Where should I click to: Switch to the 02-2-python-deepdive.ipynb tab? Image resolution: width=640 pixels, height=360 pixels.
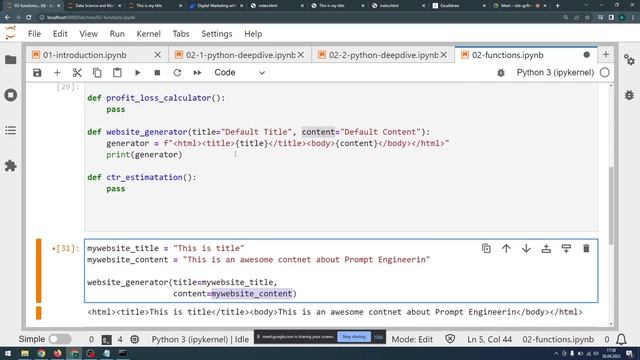[384, 55]
